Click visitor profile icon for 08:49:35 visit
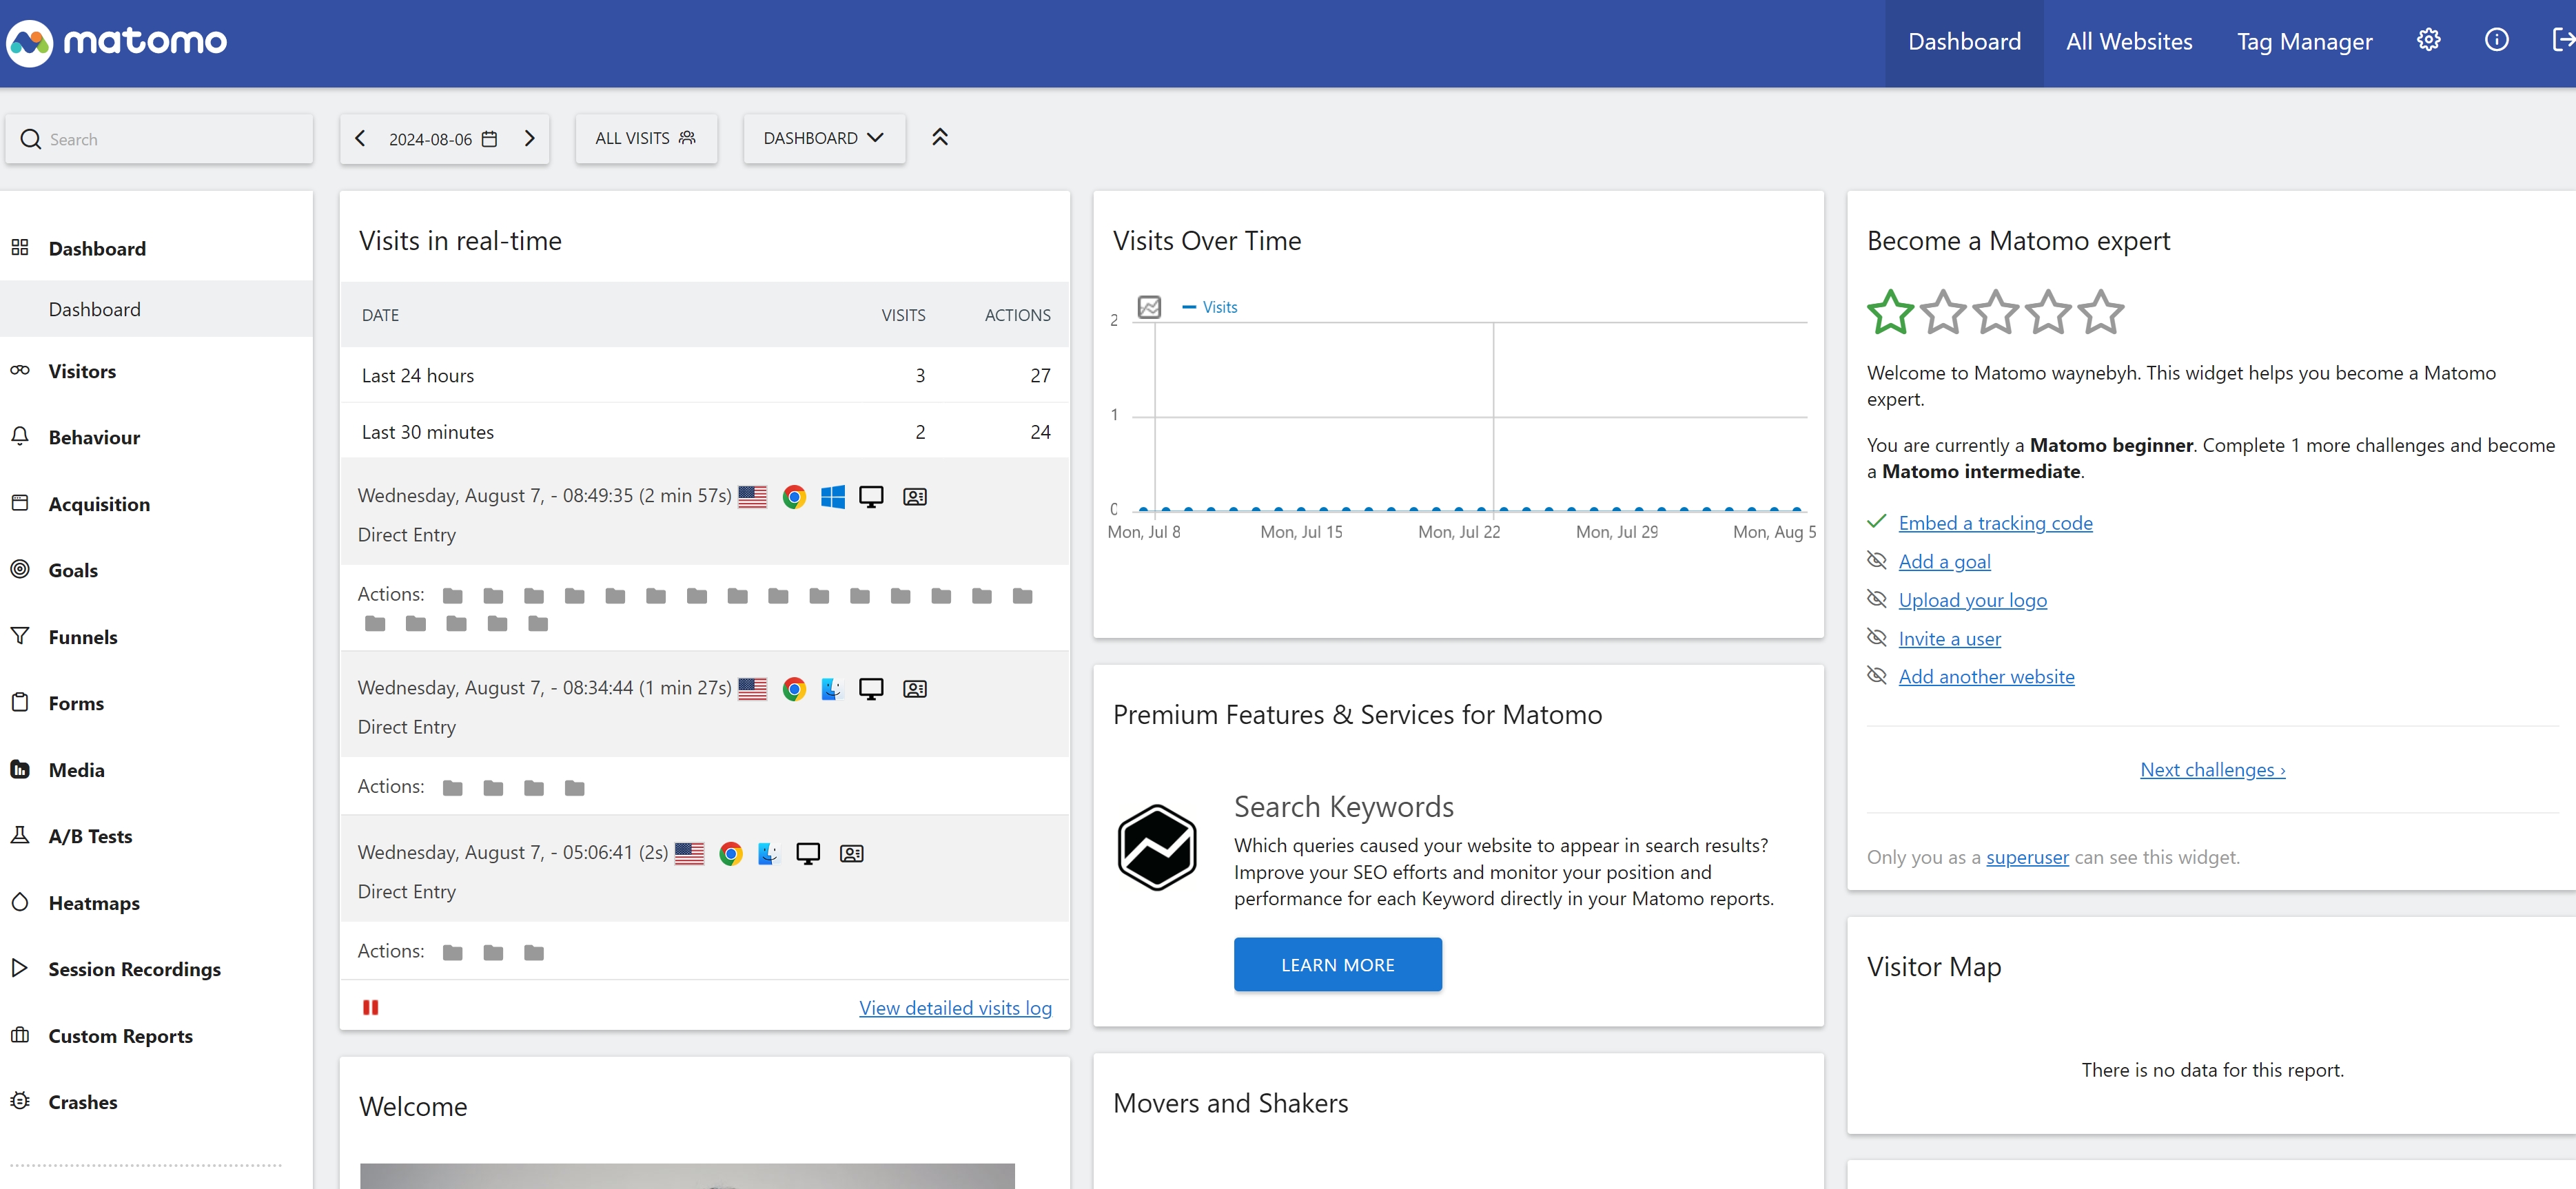Image resolution: width=2576 pixels, height=1189 pixels. coord(914,497)
